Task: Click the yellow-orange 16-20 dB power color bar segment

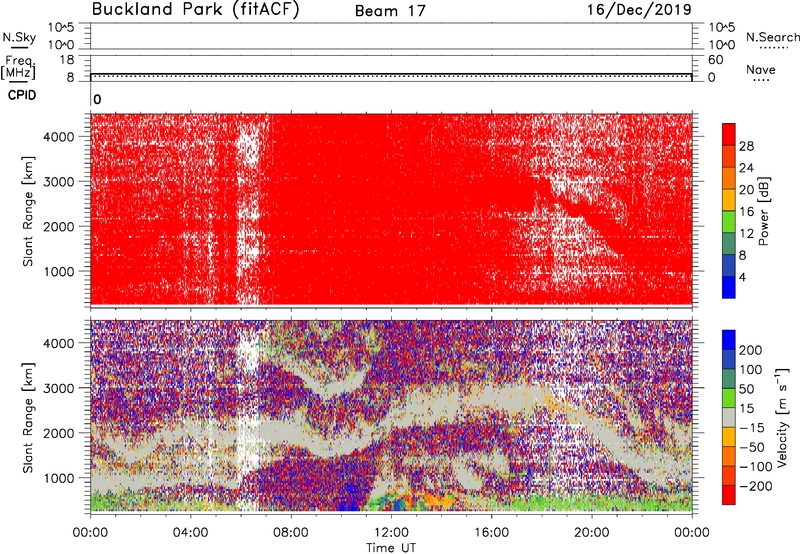Action: point(729,200)
